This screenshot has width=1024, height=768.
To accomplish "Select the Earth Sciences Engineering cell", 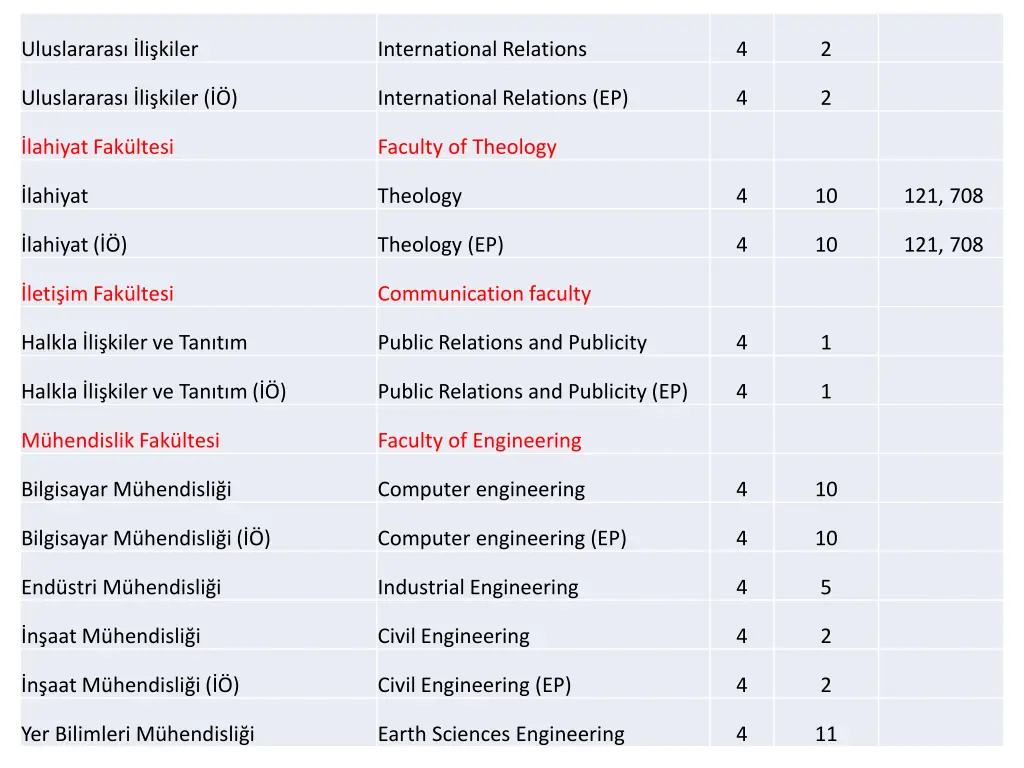I will [501, 734].
